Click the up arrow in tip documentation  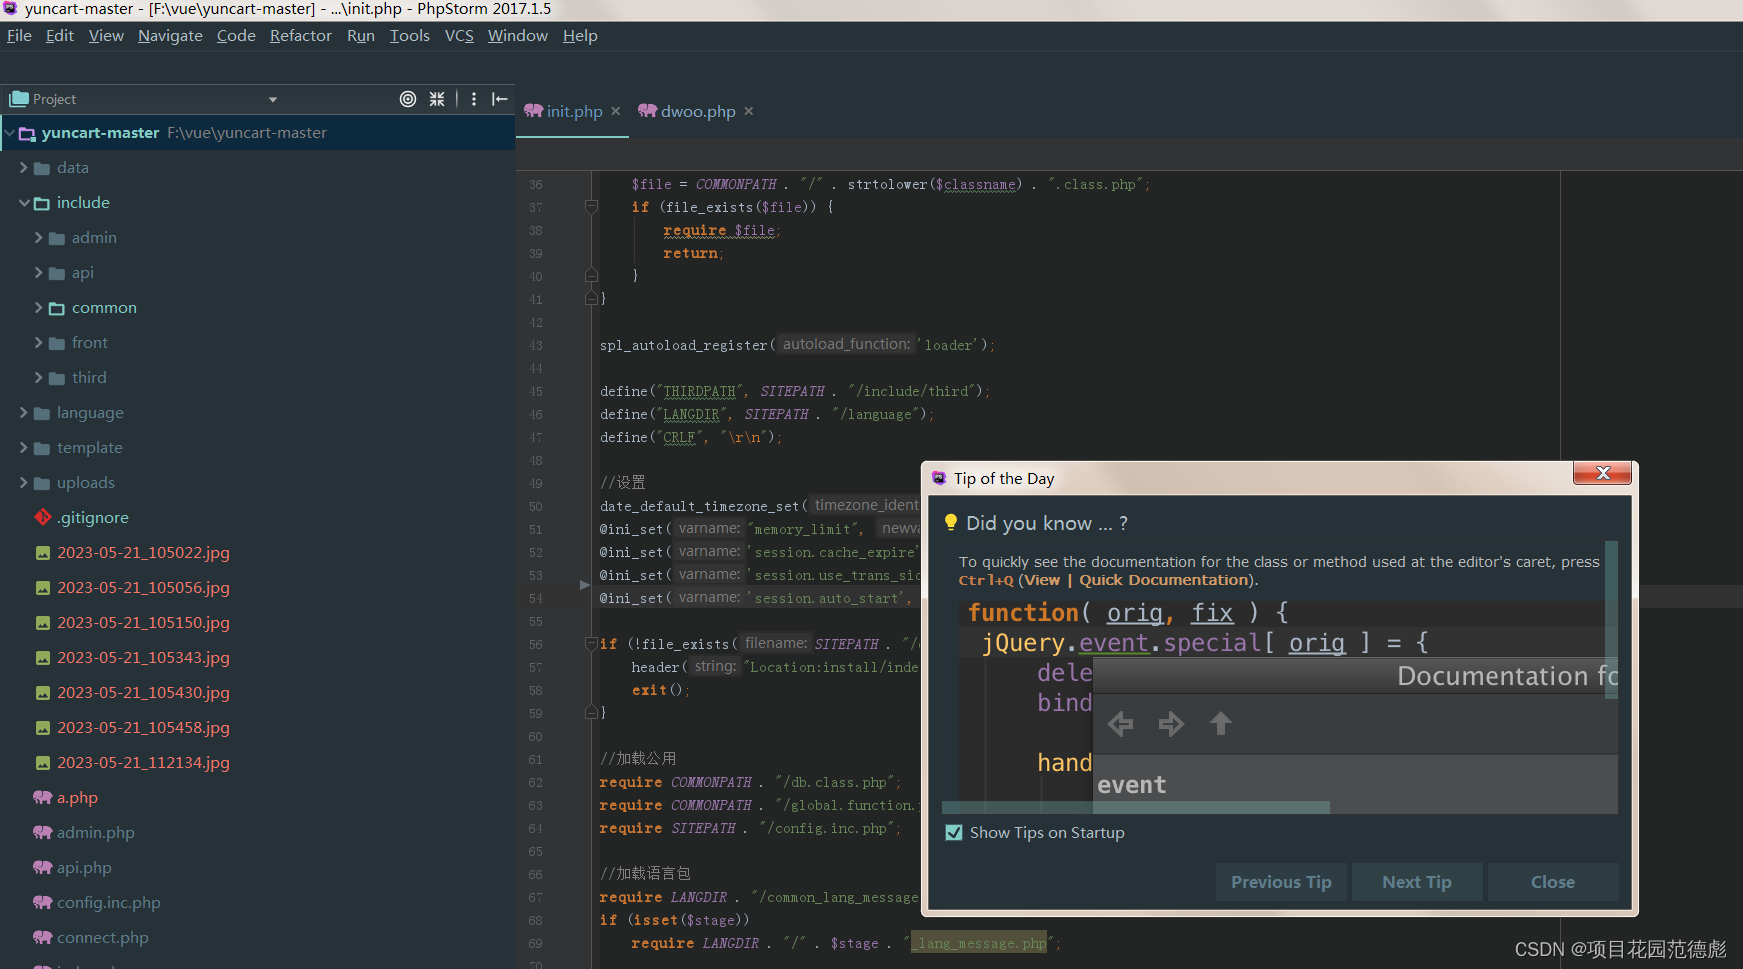(1220, 723)
